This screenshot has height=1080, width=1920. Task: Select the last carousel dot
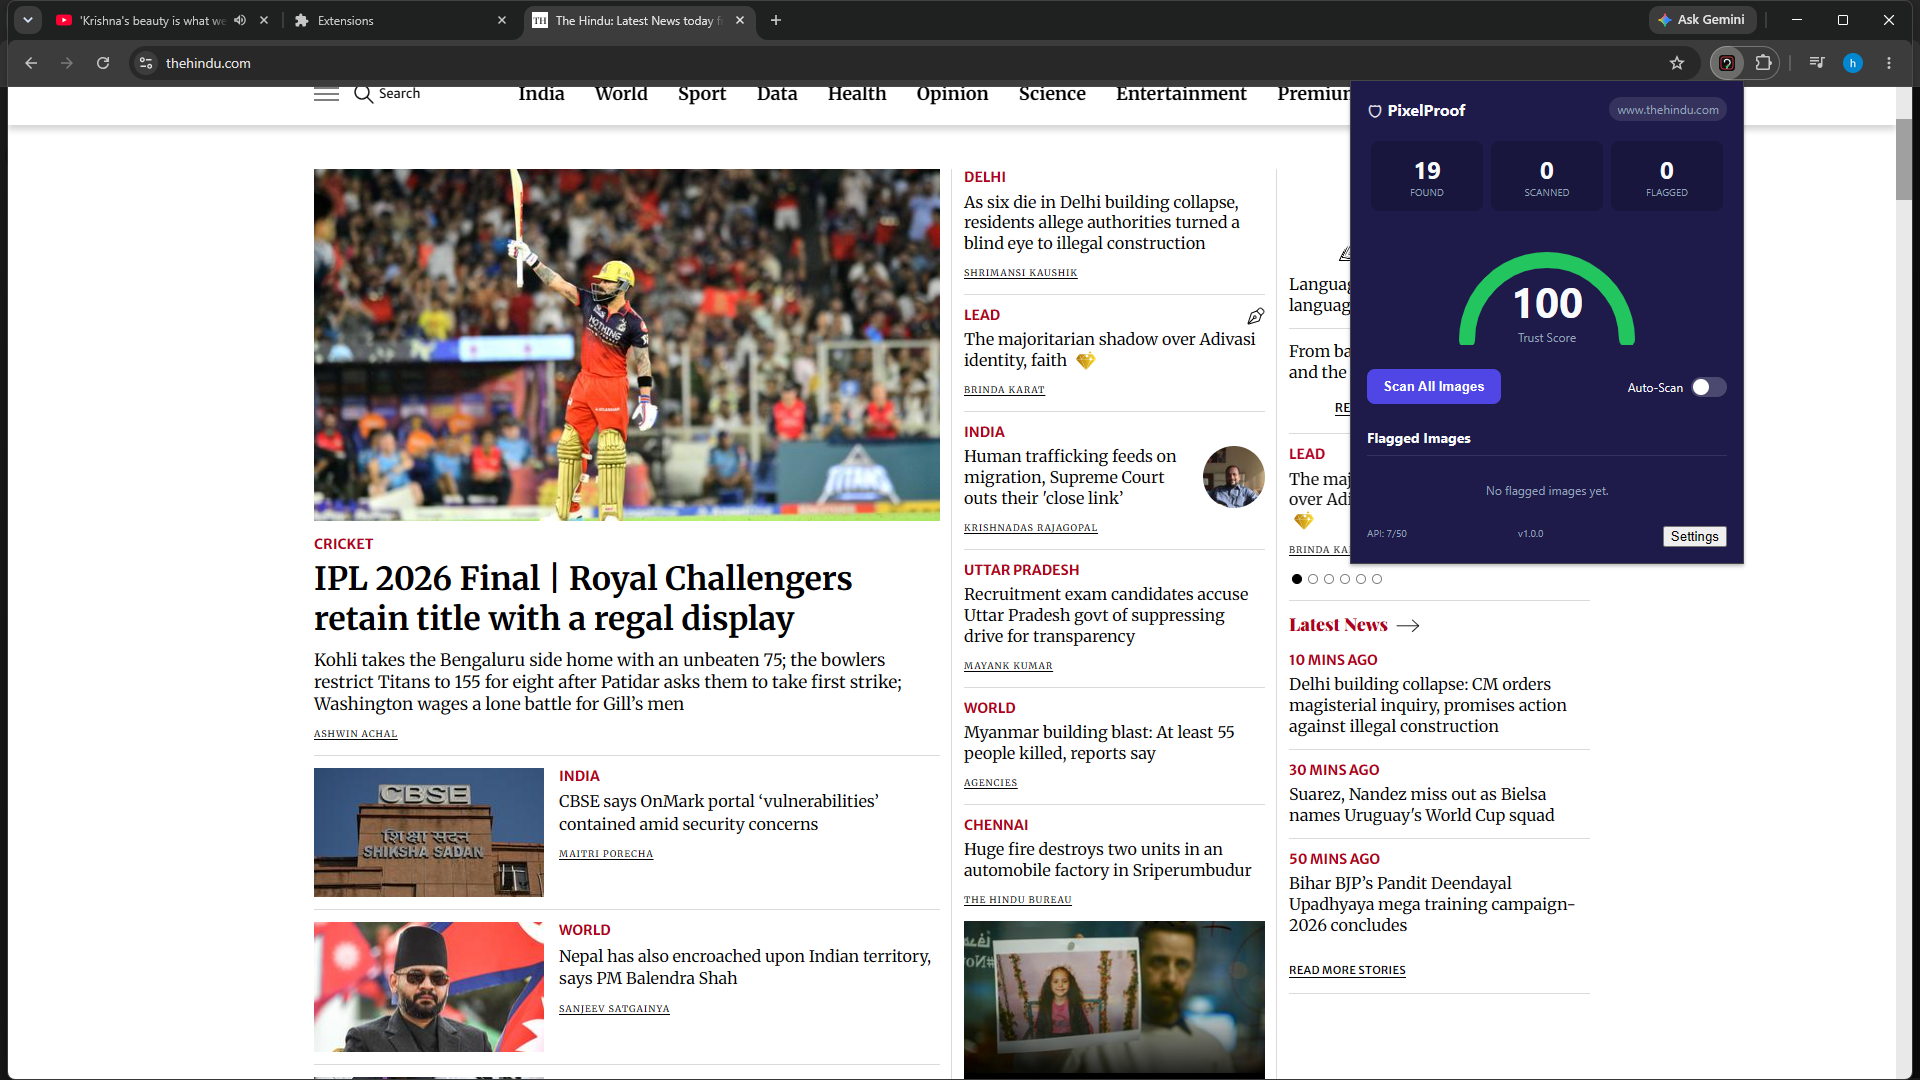click(1377, 579)
